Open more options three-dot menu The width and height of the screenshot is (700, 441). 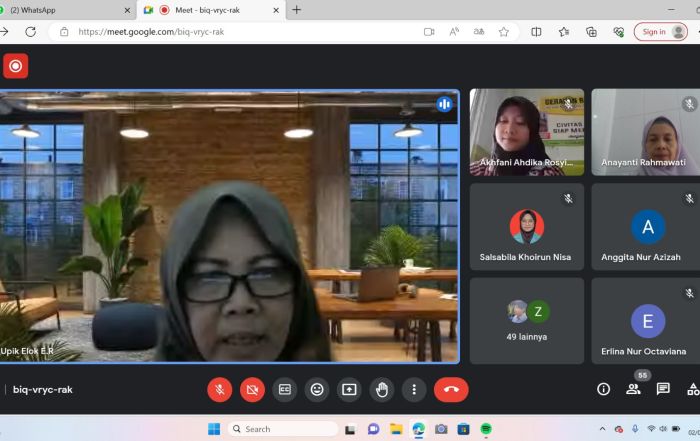pos(414,390)
